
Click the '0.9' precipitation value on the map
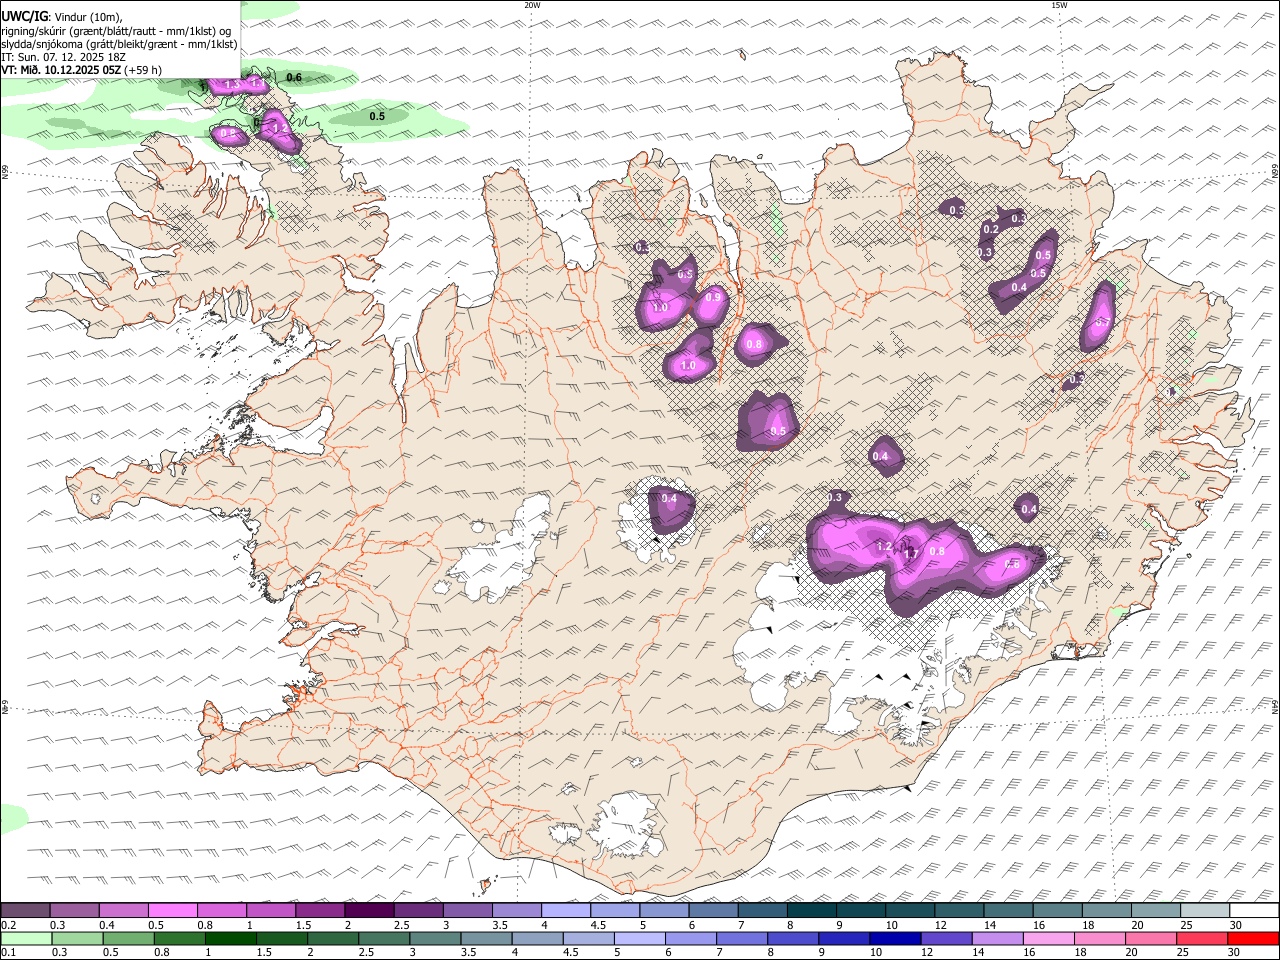tap(713, 297)
